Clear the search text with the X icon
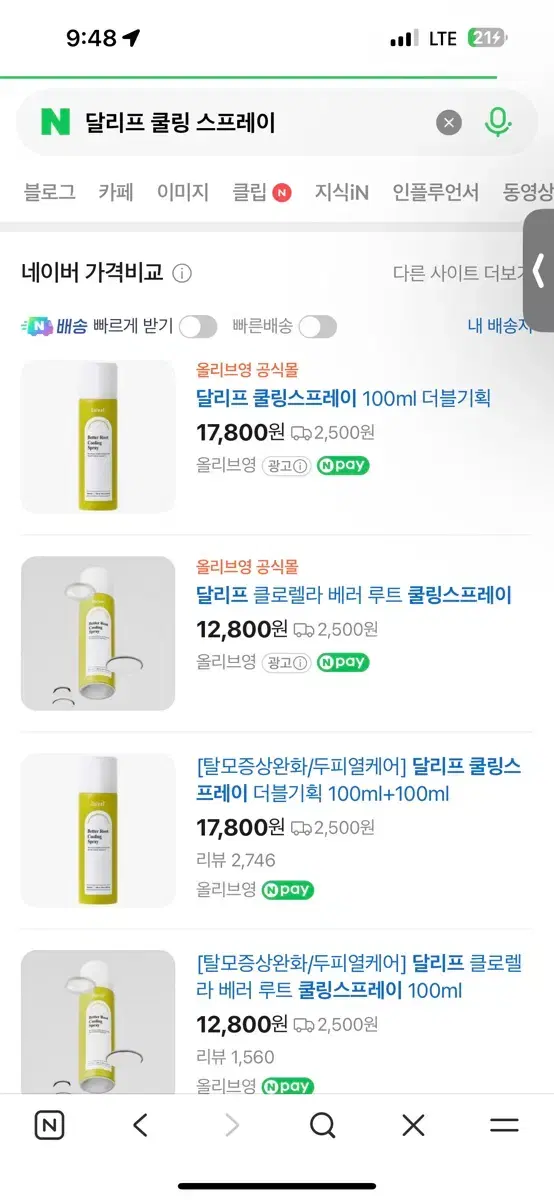 449,122
